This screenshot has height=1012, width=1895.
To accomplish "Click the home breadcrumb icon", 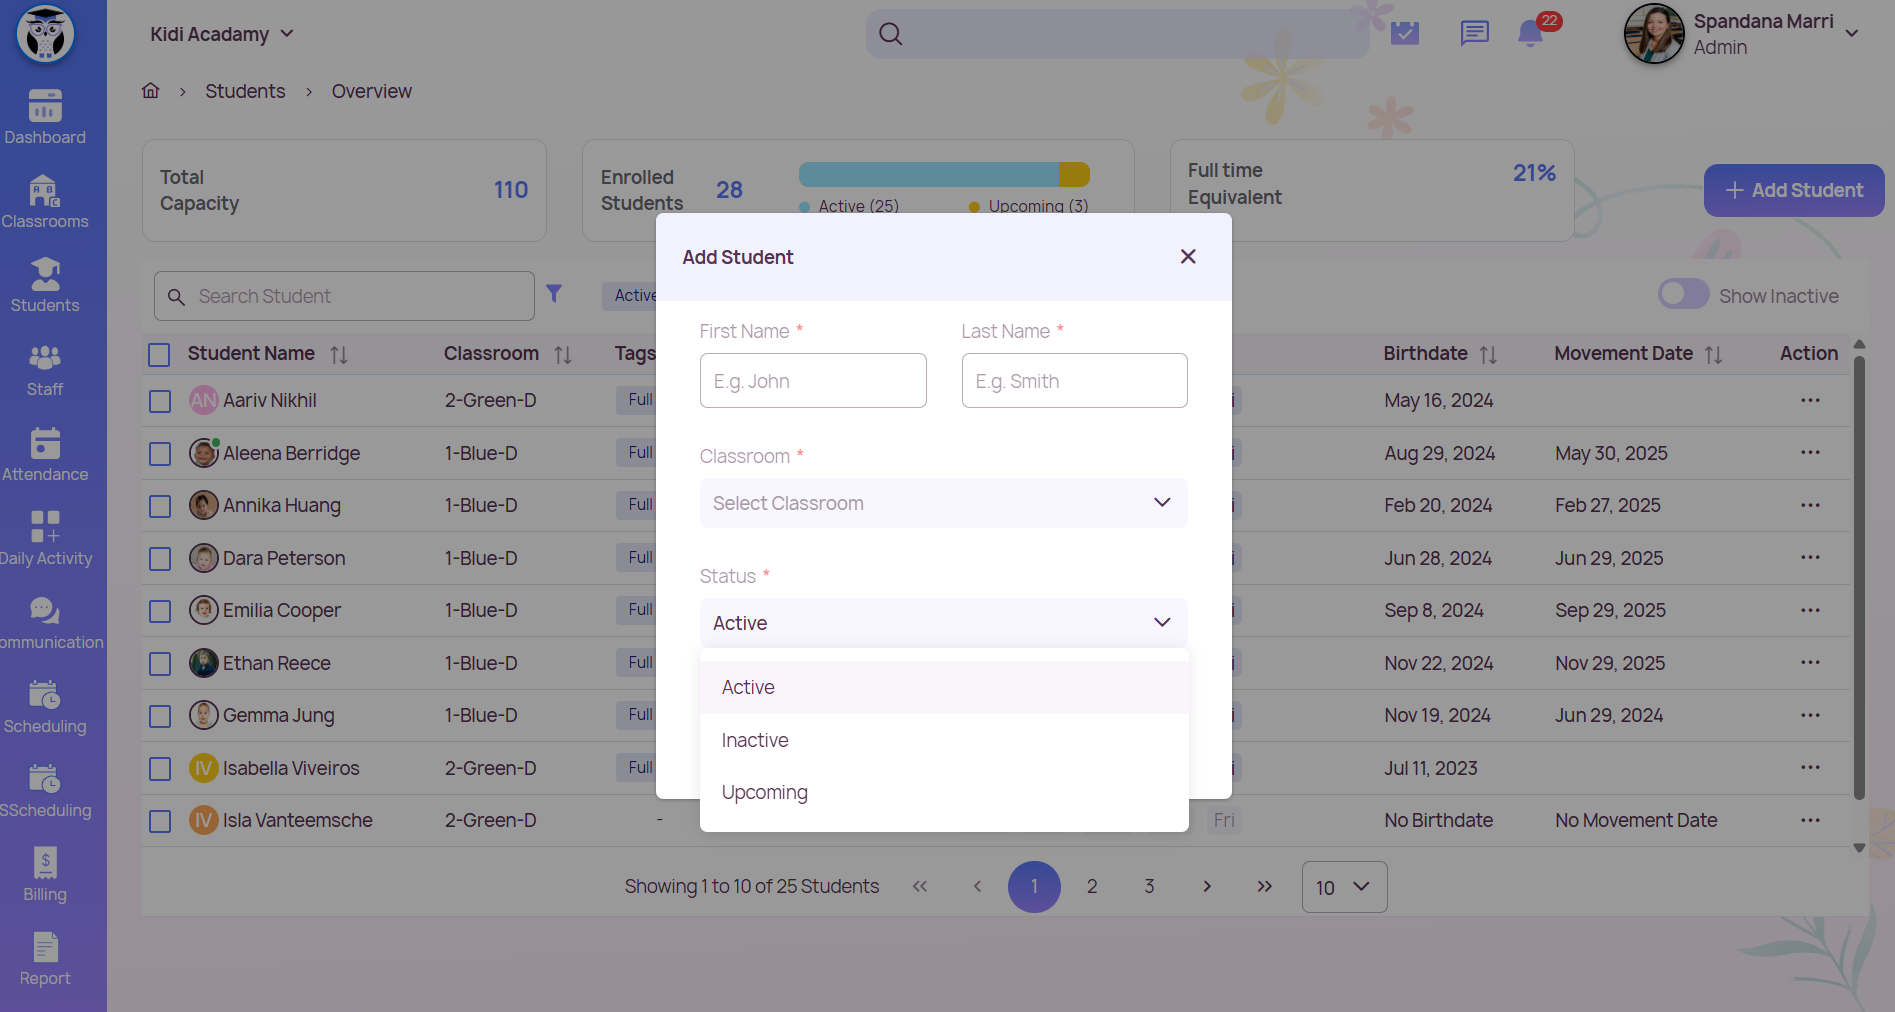I will 151,91.
